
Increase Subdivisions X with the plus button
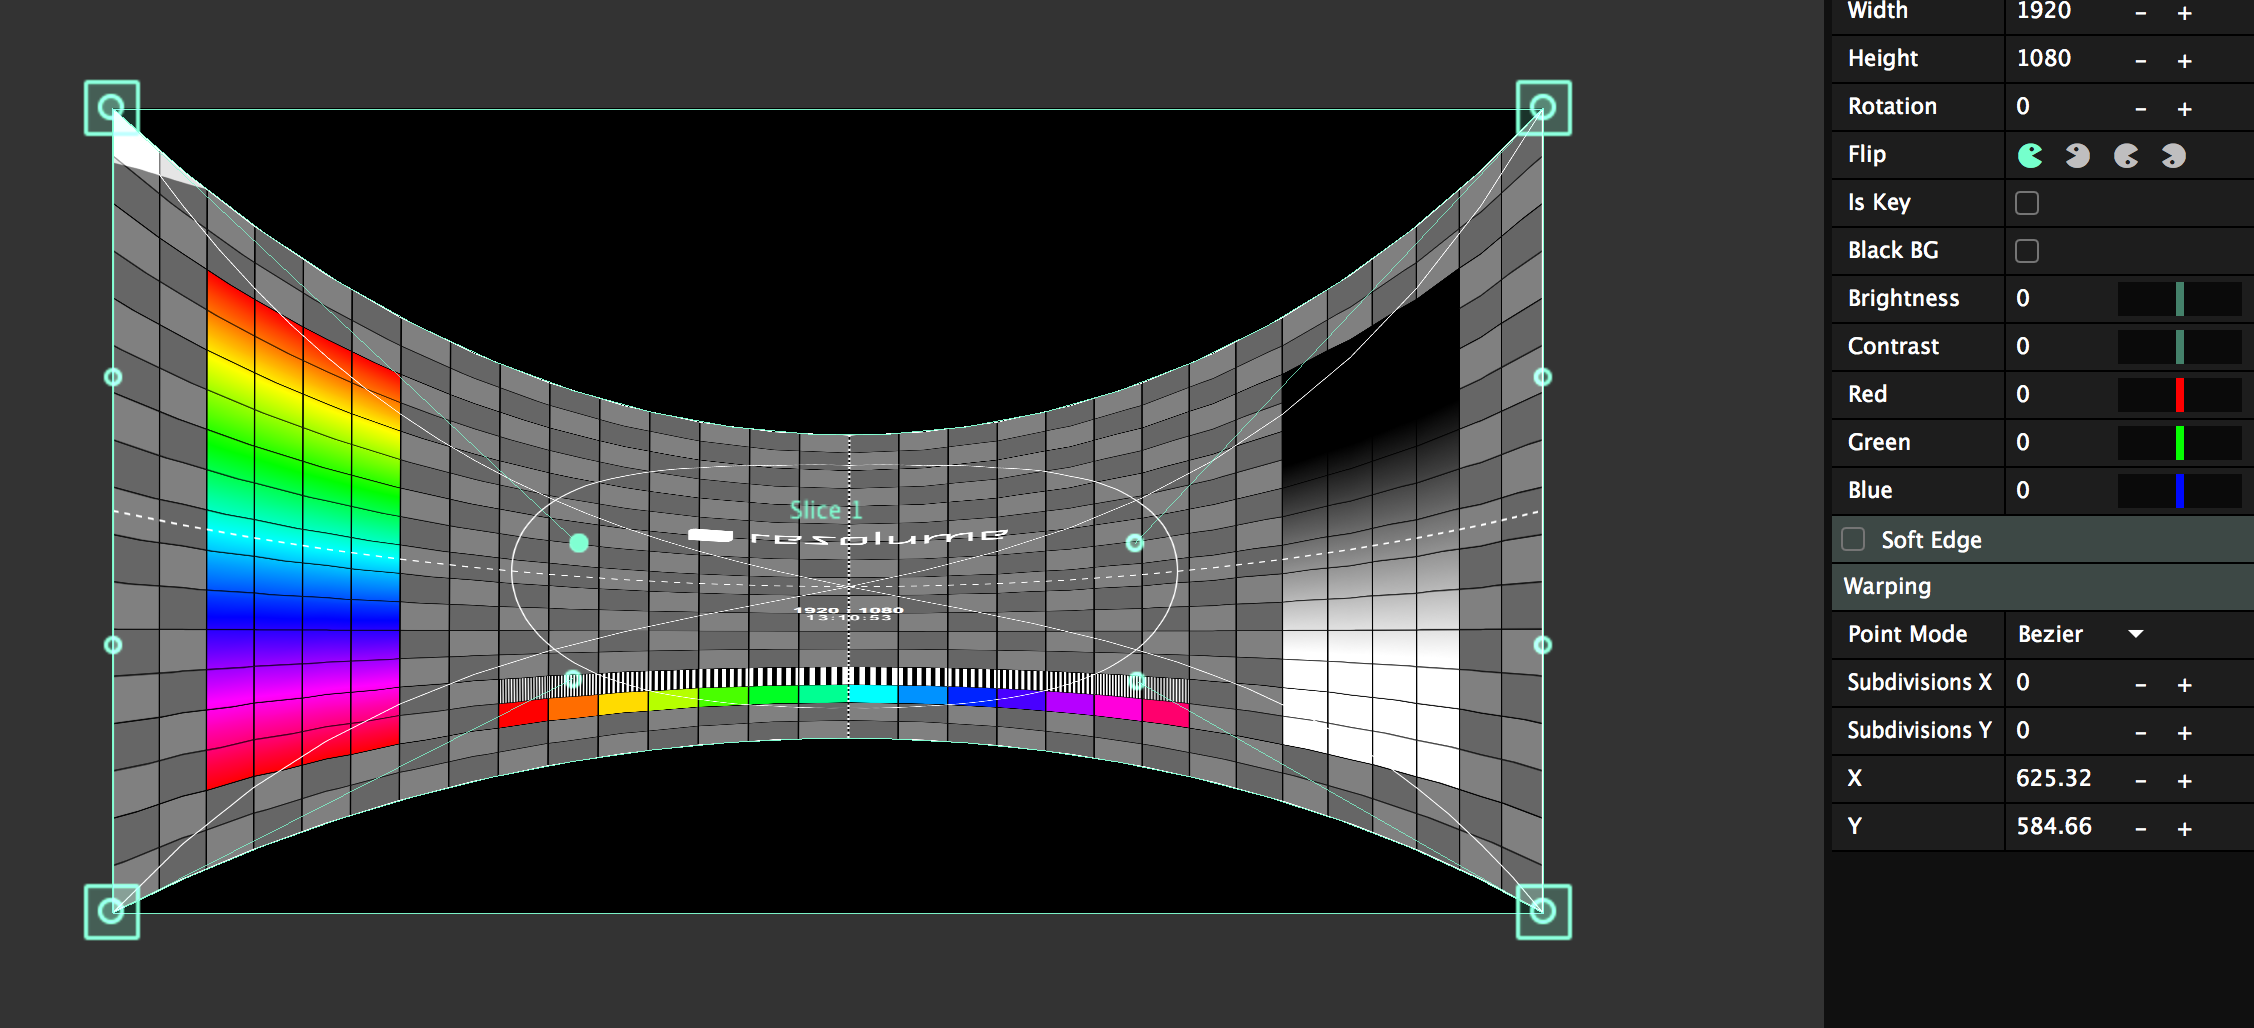(2185, 685)
